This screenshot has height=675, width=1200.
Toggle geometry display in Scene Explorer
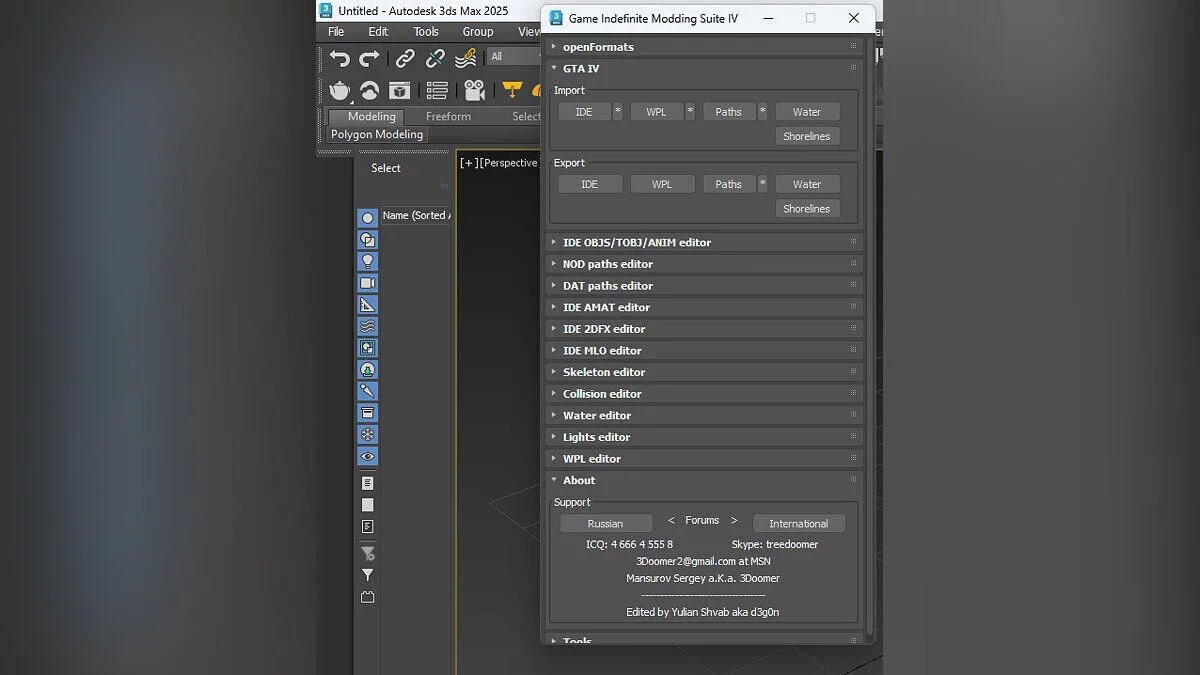click(368, 218)
